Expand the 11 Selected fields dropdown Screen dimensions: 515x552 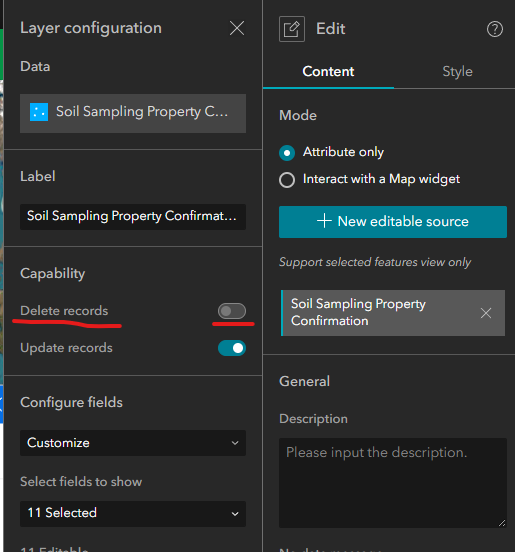pyautogui.click(x=133, y=514)
